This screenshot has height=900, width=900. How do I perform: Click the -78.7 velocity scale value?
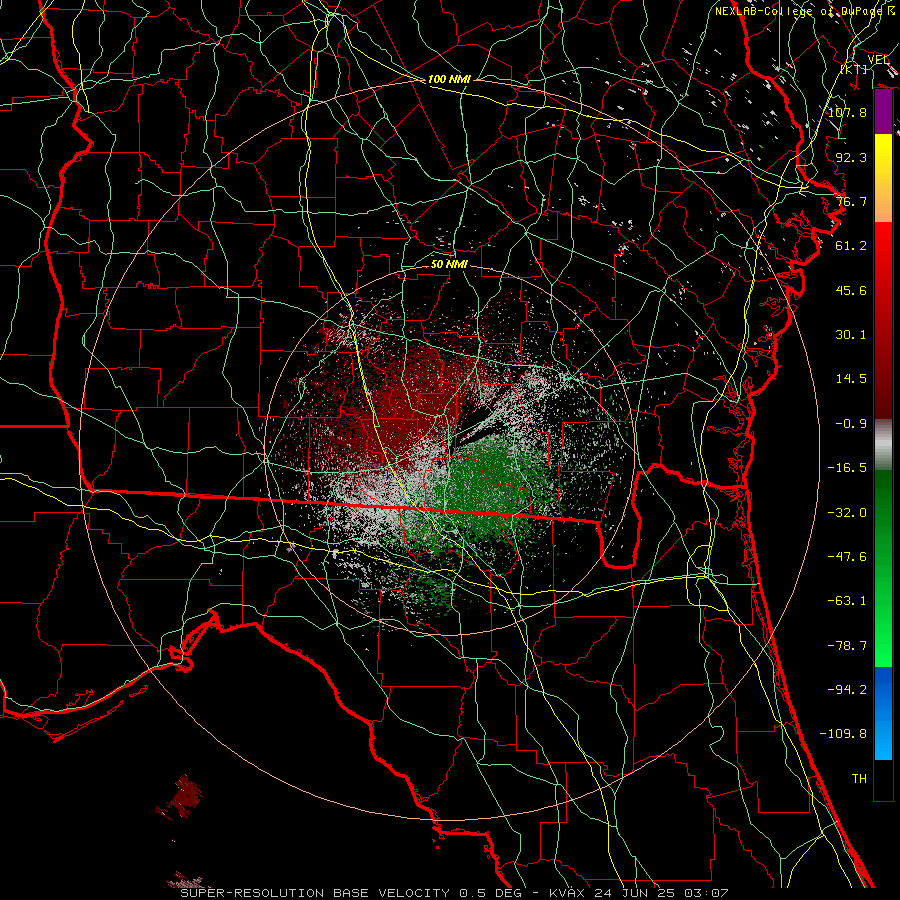click(847, 646)
